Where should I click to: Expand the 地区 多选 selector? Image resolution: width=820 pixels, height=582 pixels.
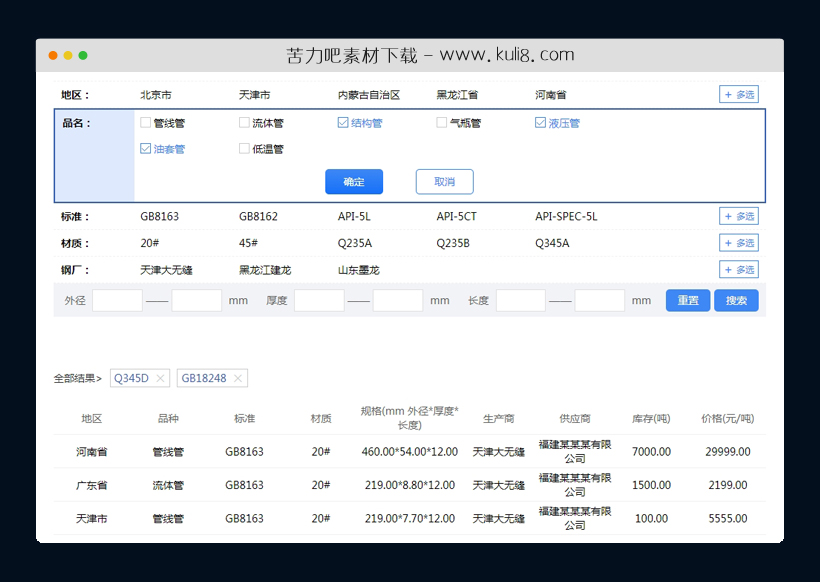[738, 94]
